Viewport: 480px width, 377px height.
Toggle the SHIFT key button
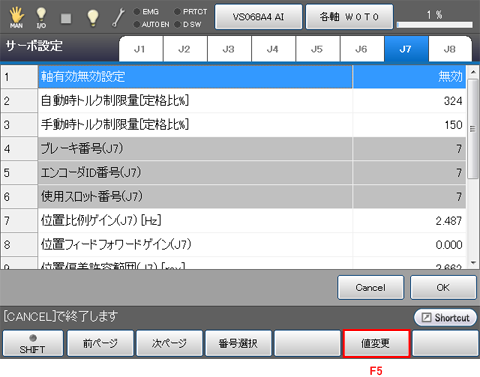pyautogui.click(x=32, y=343)
